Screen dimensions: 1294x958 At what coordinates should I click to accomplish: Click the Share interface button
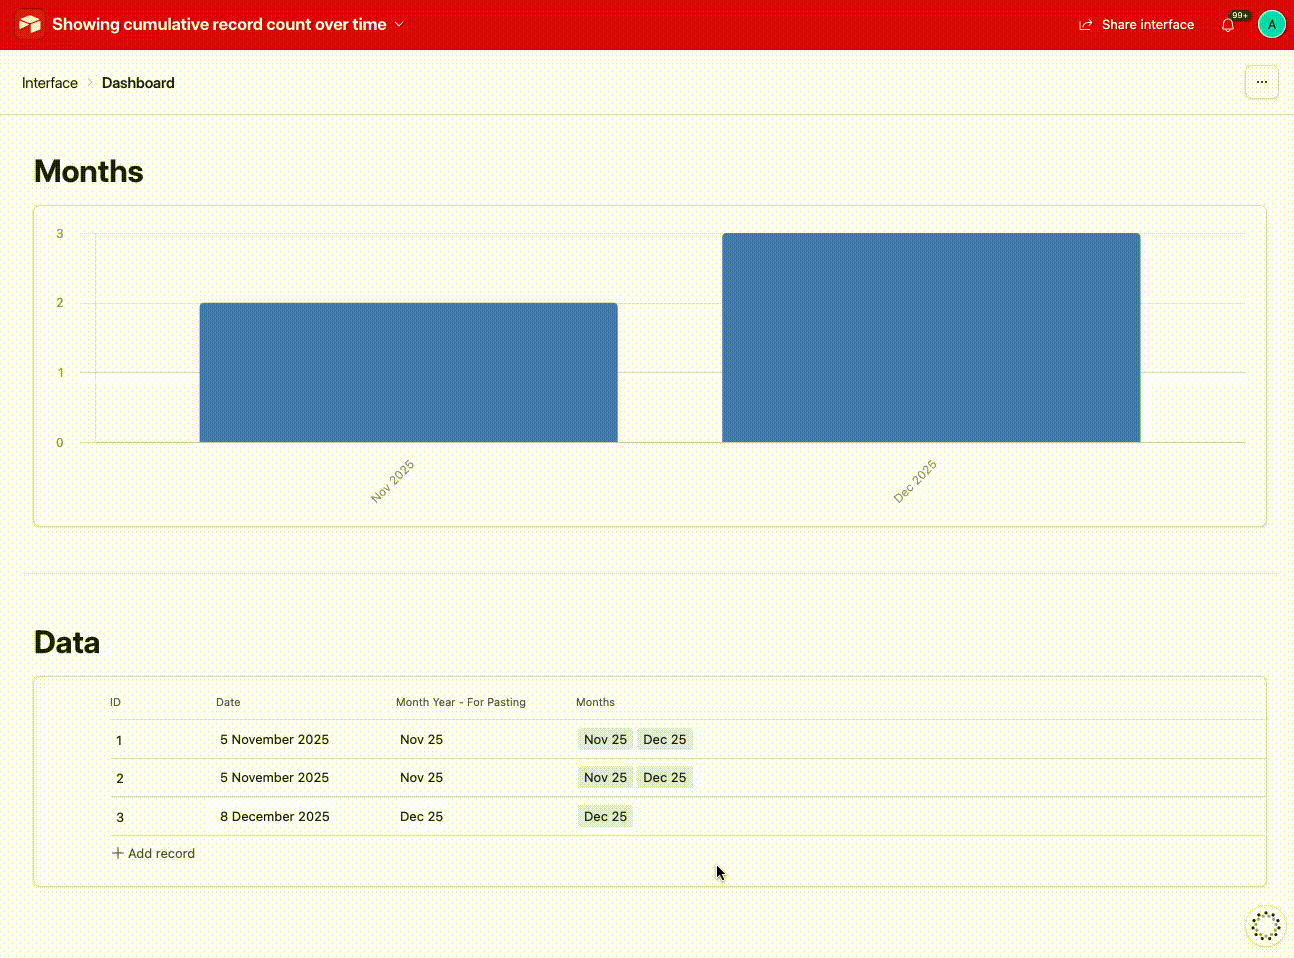pyautogui.click(x=1136, y=24)
